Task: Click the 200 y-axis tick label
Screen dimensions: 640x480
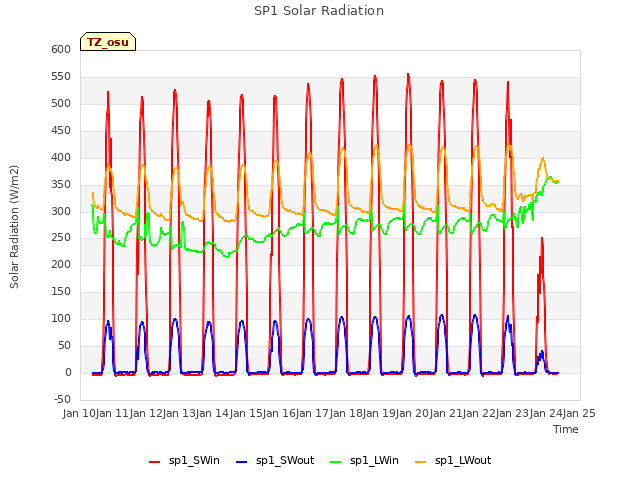Action: click(61, 264)
